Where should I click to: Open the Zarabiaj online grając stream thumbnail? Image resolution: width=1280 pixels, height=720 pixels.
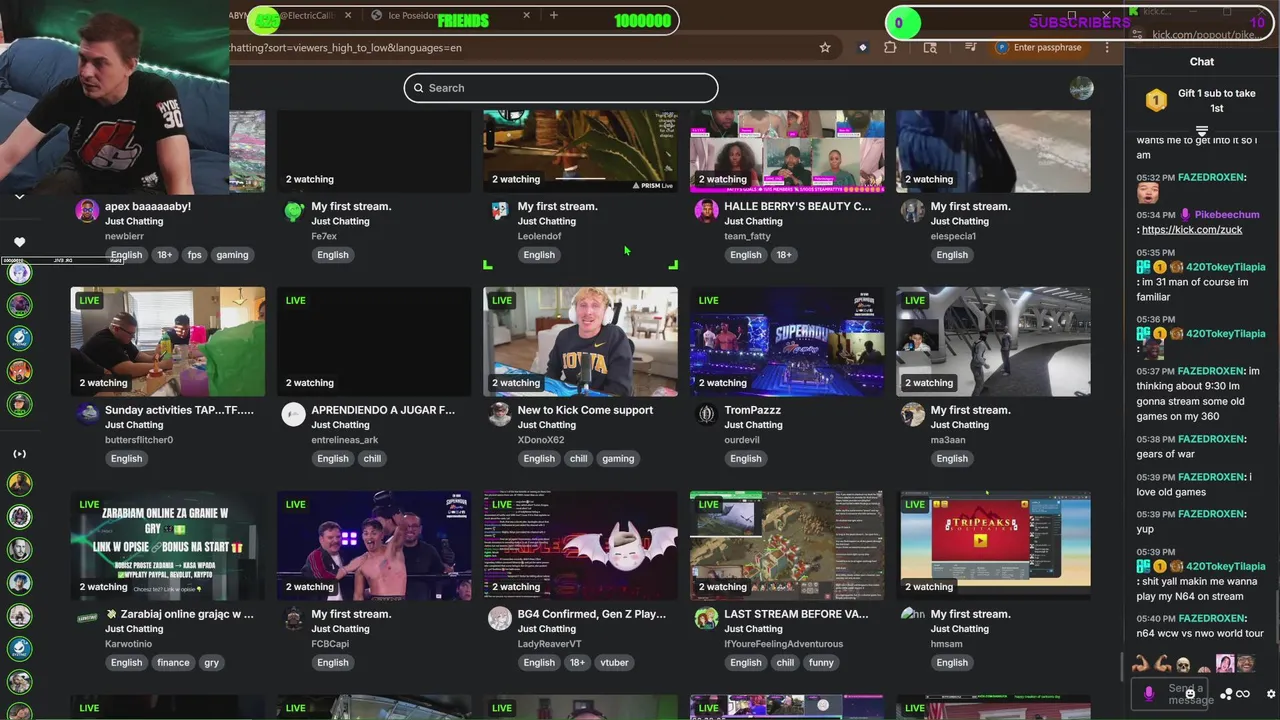click(x=167, y=546)
